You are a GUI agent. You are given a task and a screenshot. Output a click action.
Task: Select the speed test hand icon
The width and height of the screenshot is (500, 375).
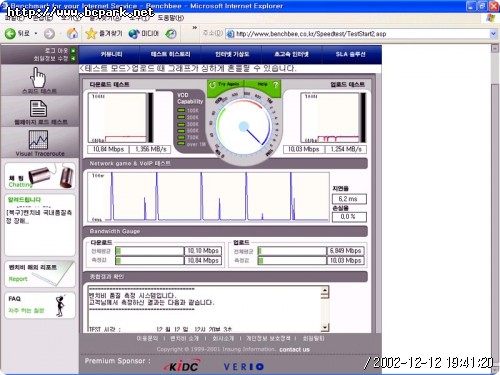click(38, 77)
